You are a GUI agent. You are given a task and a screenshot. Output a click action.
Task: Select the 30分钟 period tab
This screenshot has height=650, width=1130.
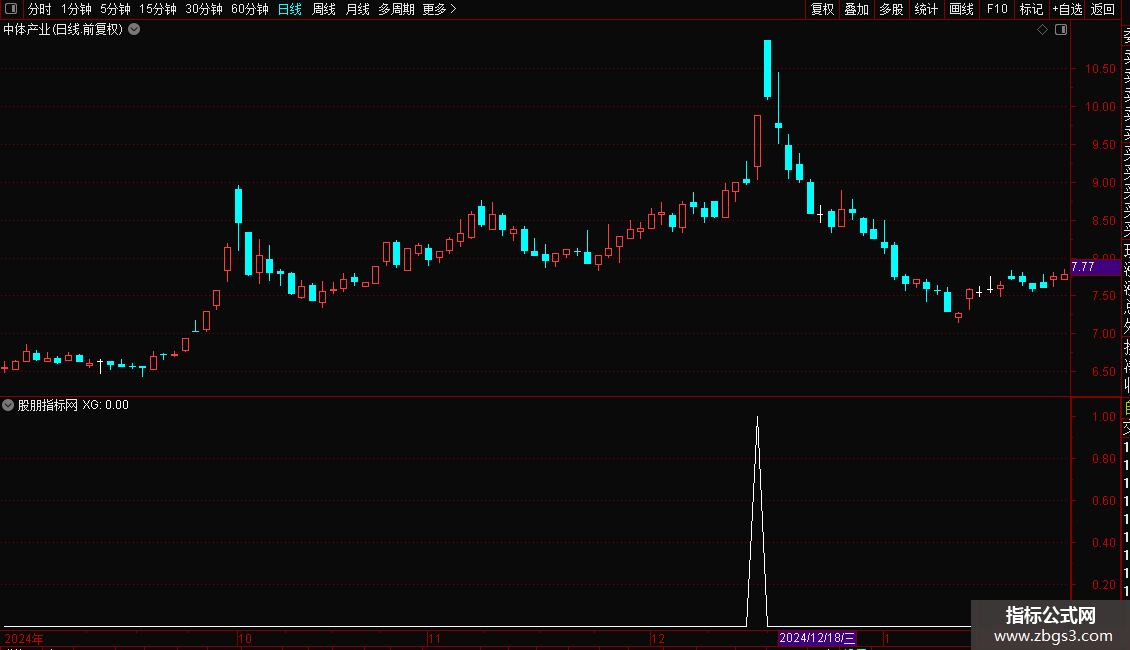click(204, 9)
